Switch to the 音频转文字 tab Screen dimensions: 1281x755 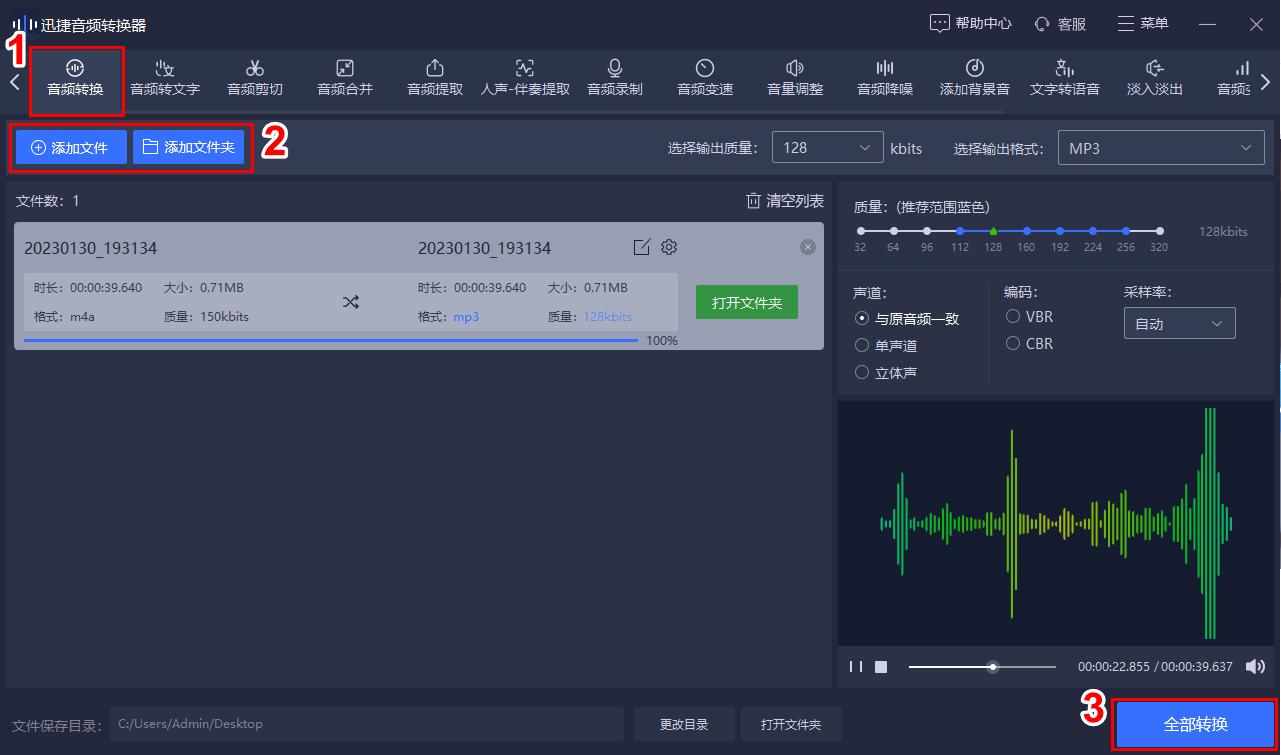[x=163, y=79]
